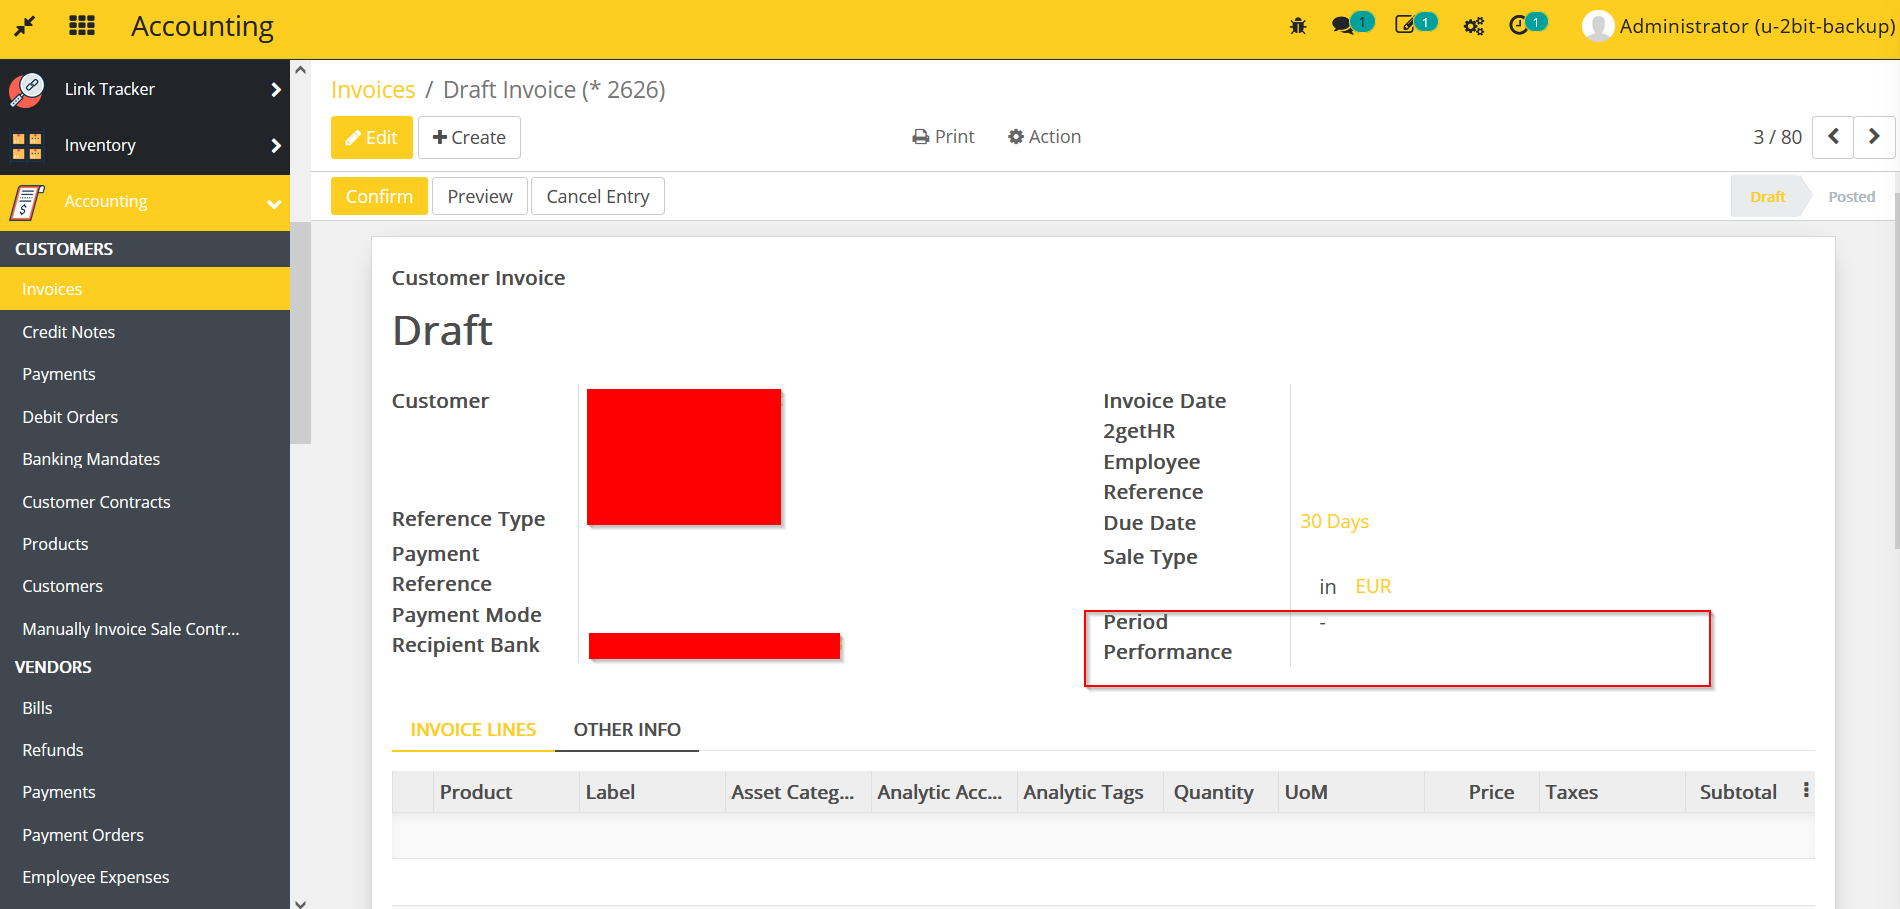
Task: Click the Link Tracker app icon
Action: 27,89
